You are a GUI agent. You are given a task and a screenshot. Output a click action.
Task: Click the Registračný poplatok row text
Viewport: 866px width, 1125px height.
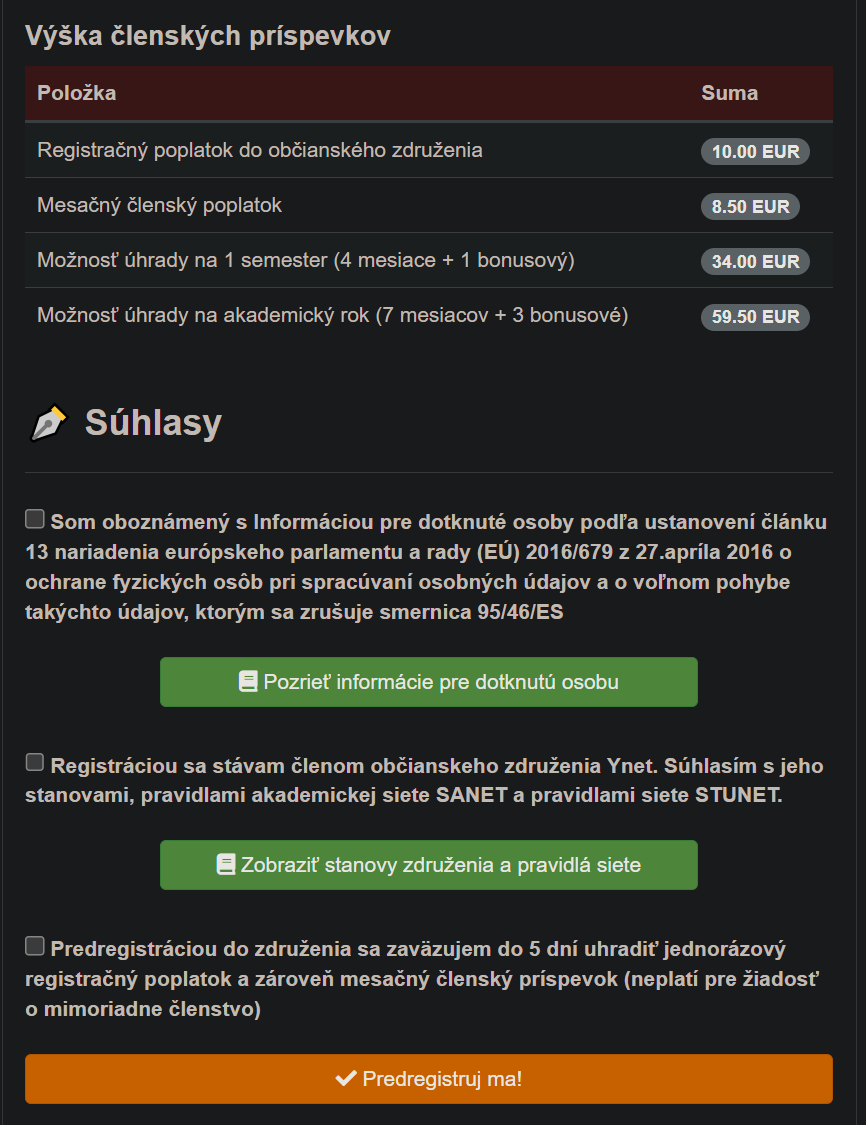tap(260, 150)
